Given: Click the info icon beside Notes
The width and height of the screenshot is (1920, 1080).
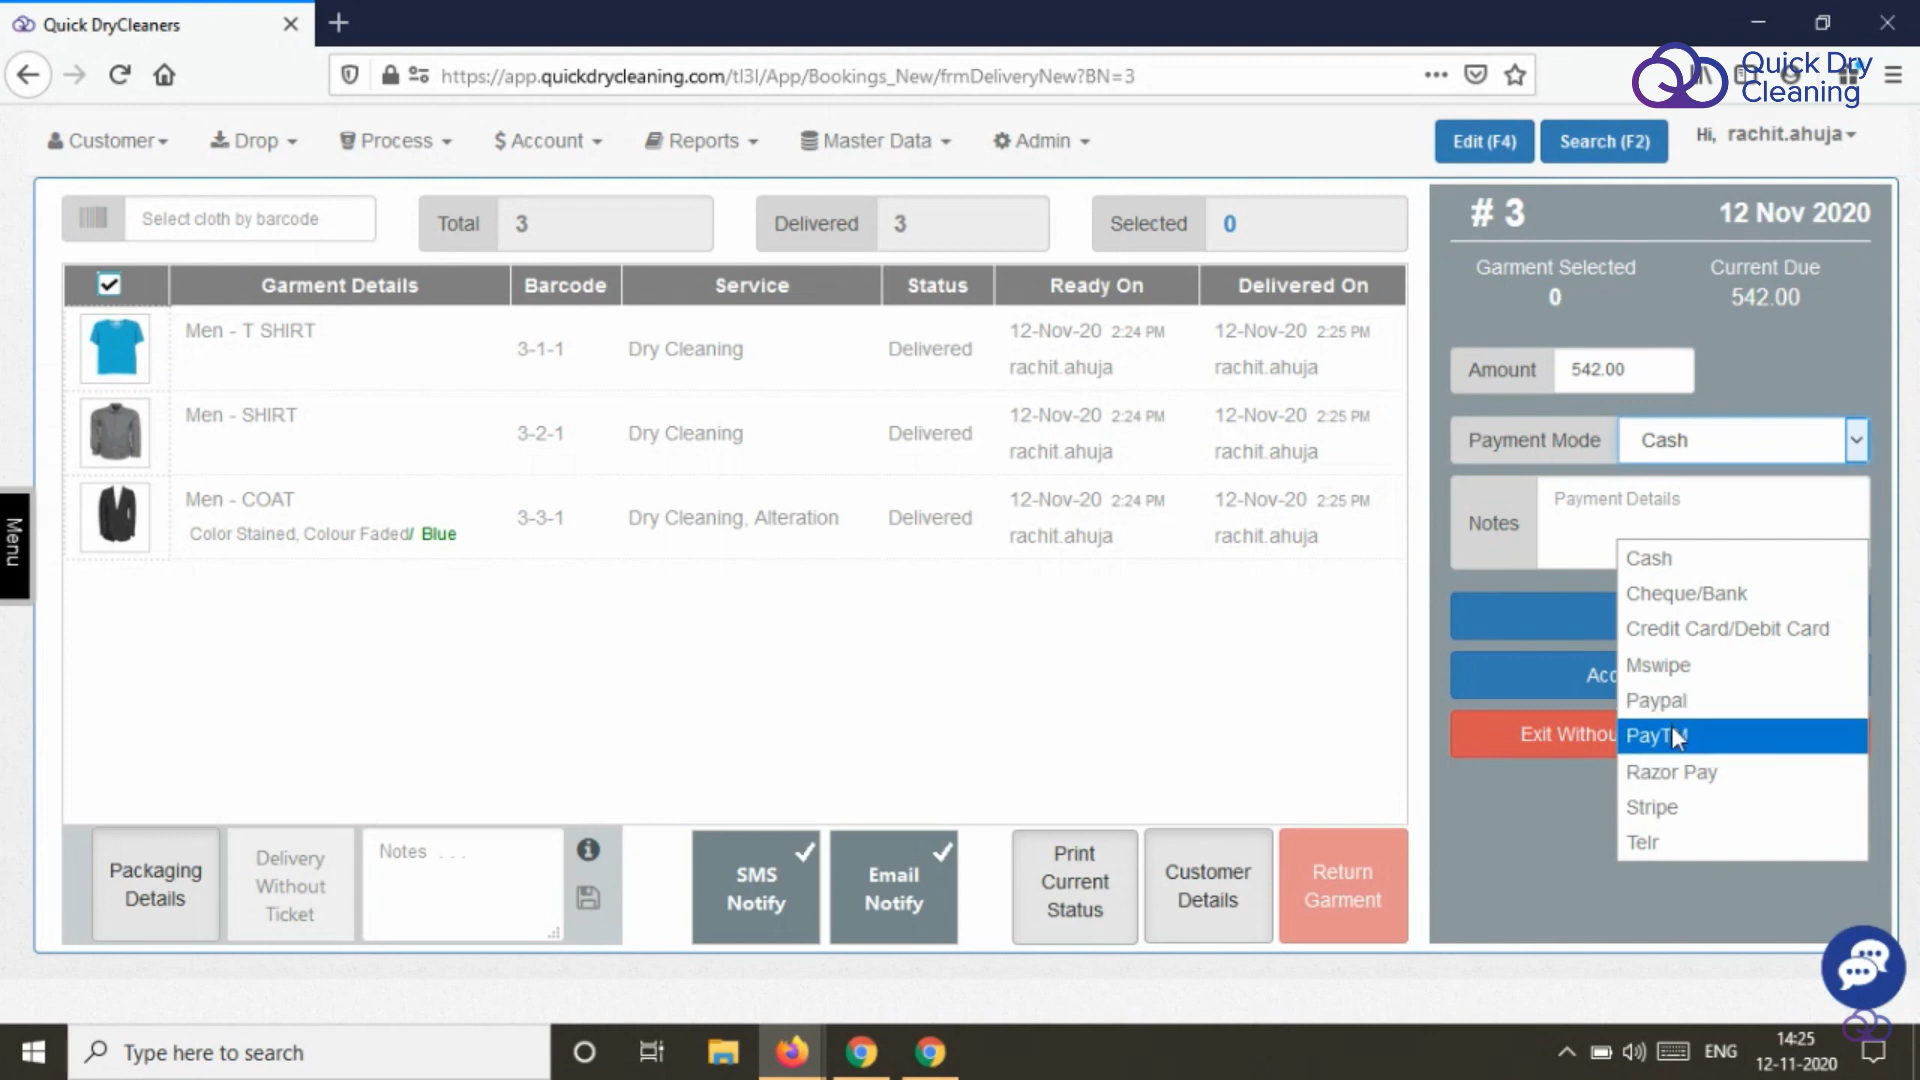Looking at the screenshot, I should click(x=588, y=850).
